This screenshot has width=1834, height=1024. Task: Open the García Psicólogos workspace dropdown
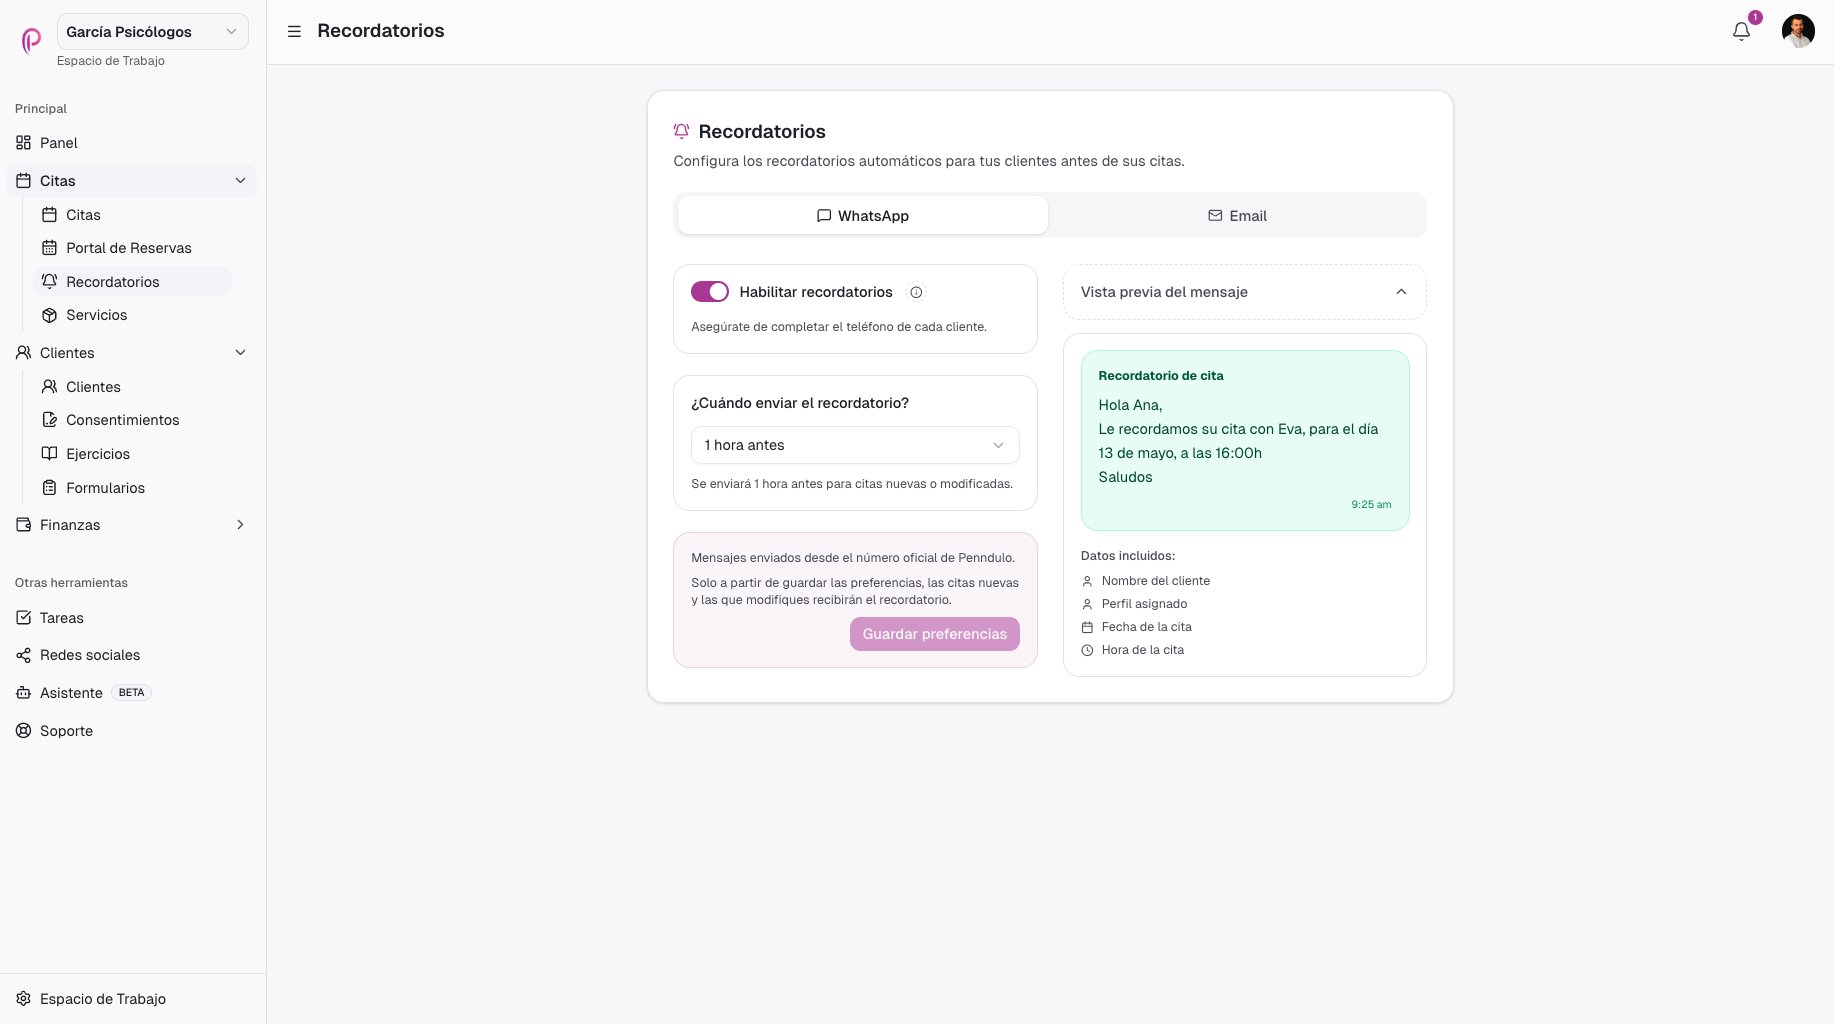[152, 32]
